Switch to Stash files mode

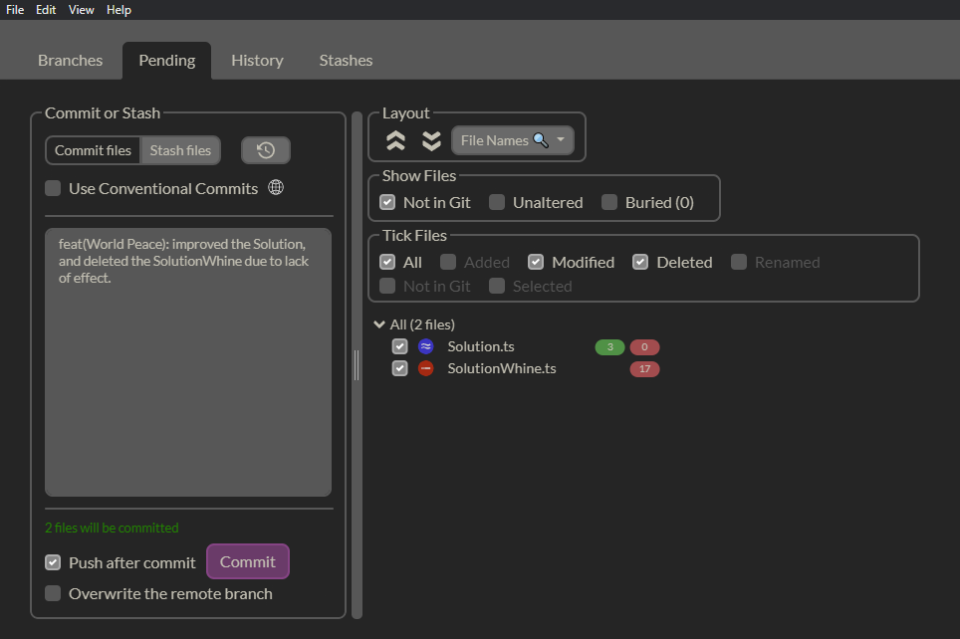pyautogui.click(x=181, y=151)
